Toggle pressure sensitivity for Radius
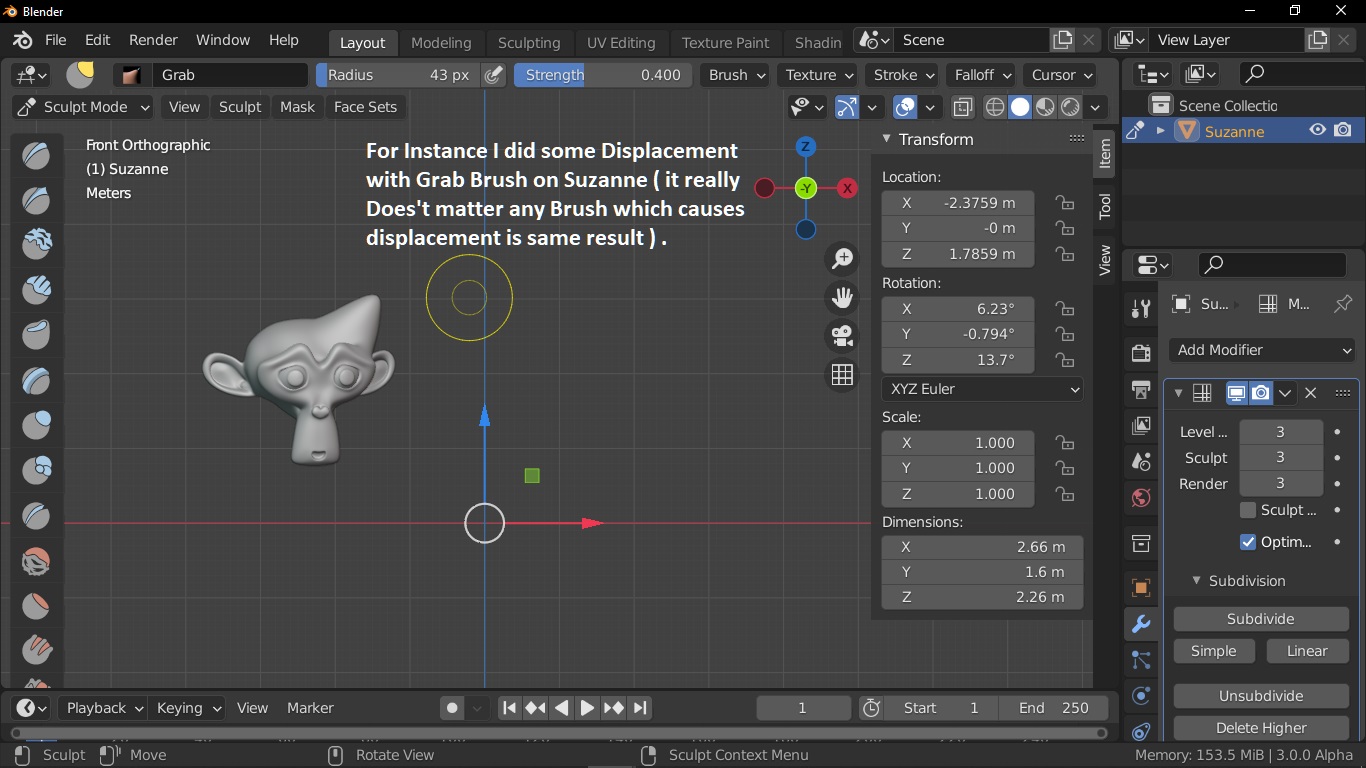 pyautogui.click(x=493, y=75)
